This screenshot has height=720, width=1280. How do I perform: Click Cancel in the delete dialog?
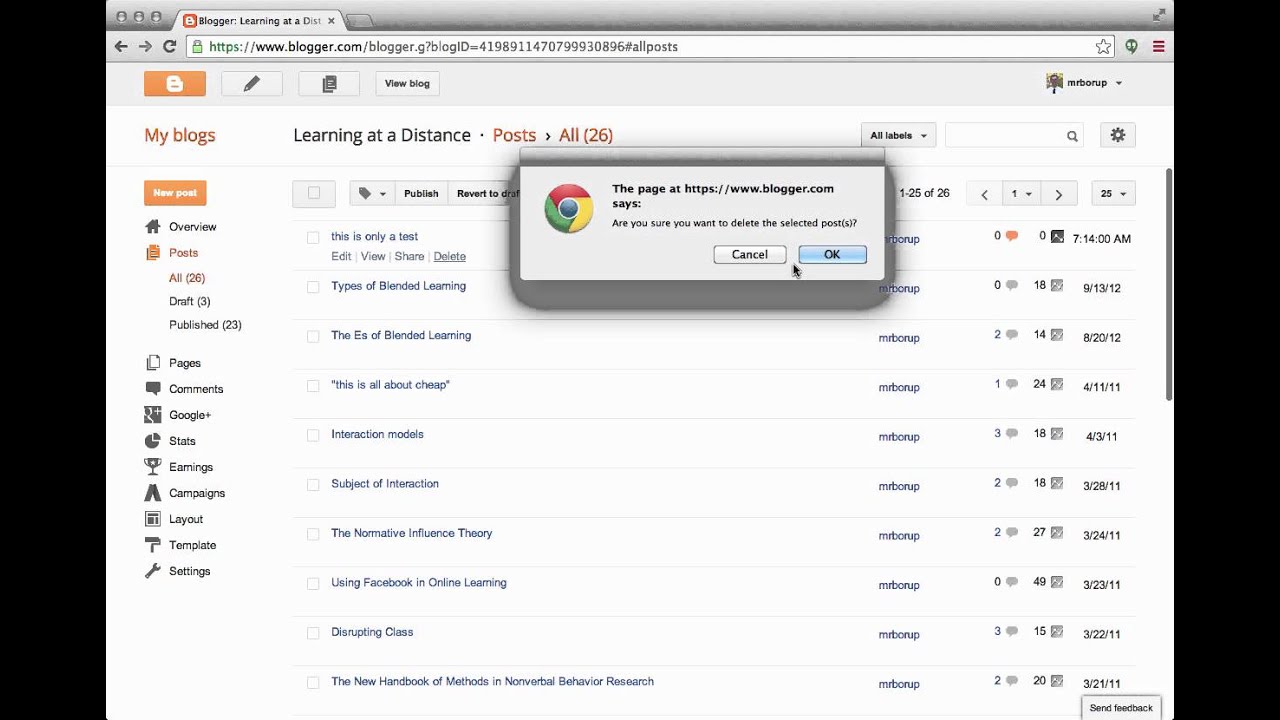click(x=749, y=255)
